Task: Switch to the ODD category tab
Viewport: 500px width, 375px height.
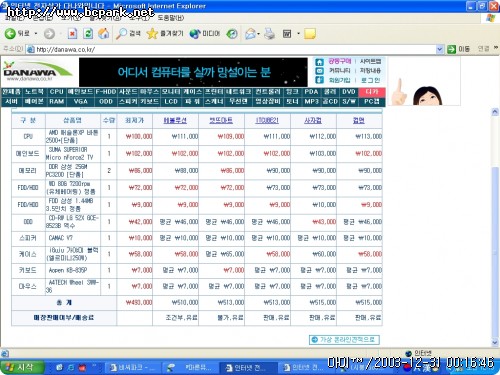Action: coord(106,101)
